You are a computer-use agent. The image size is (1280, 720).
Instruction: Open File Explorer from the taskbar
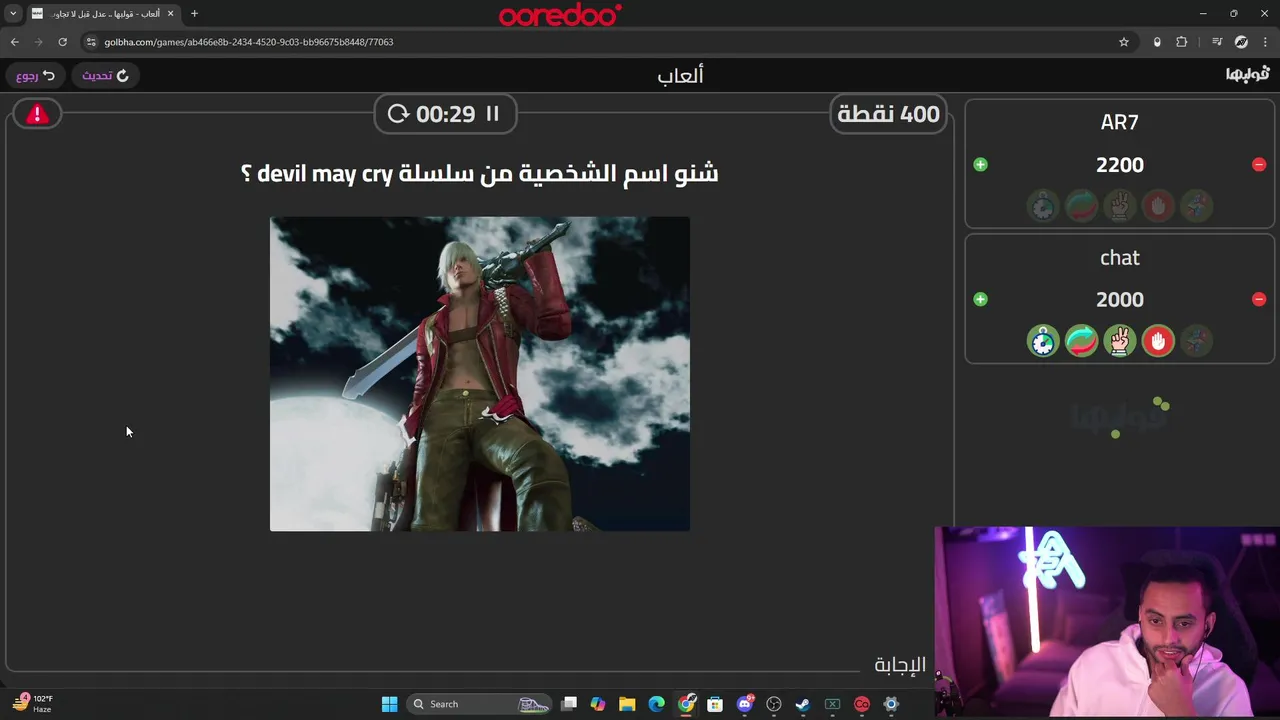pyautogui.click(x=627, y=704)
